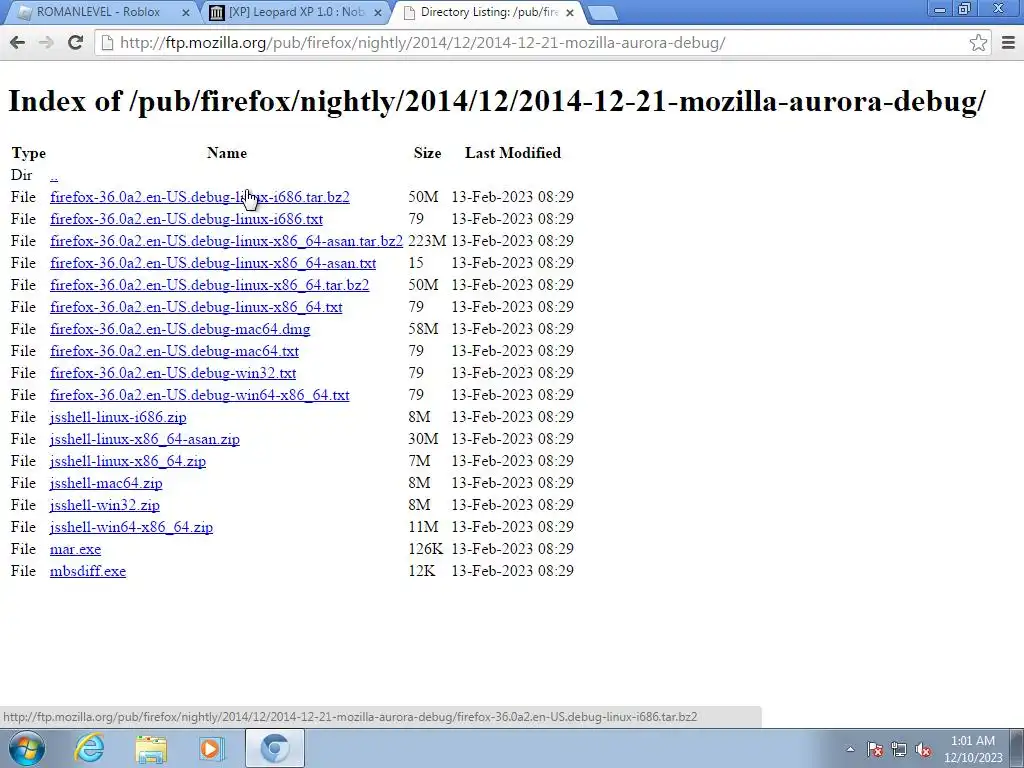The height and width of the screenshot is (768, 1024).
Task: Close the Leopard XP 1.0 tab
Action: tap(377, 12)
